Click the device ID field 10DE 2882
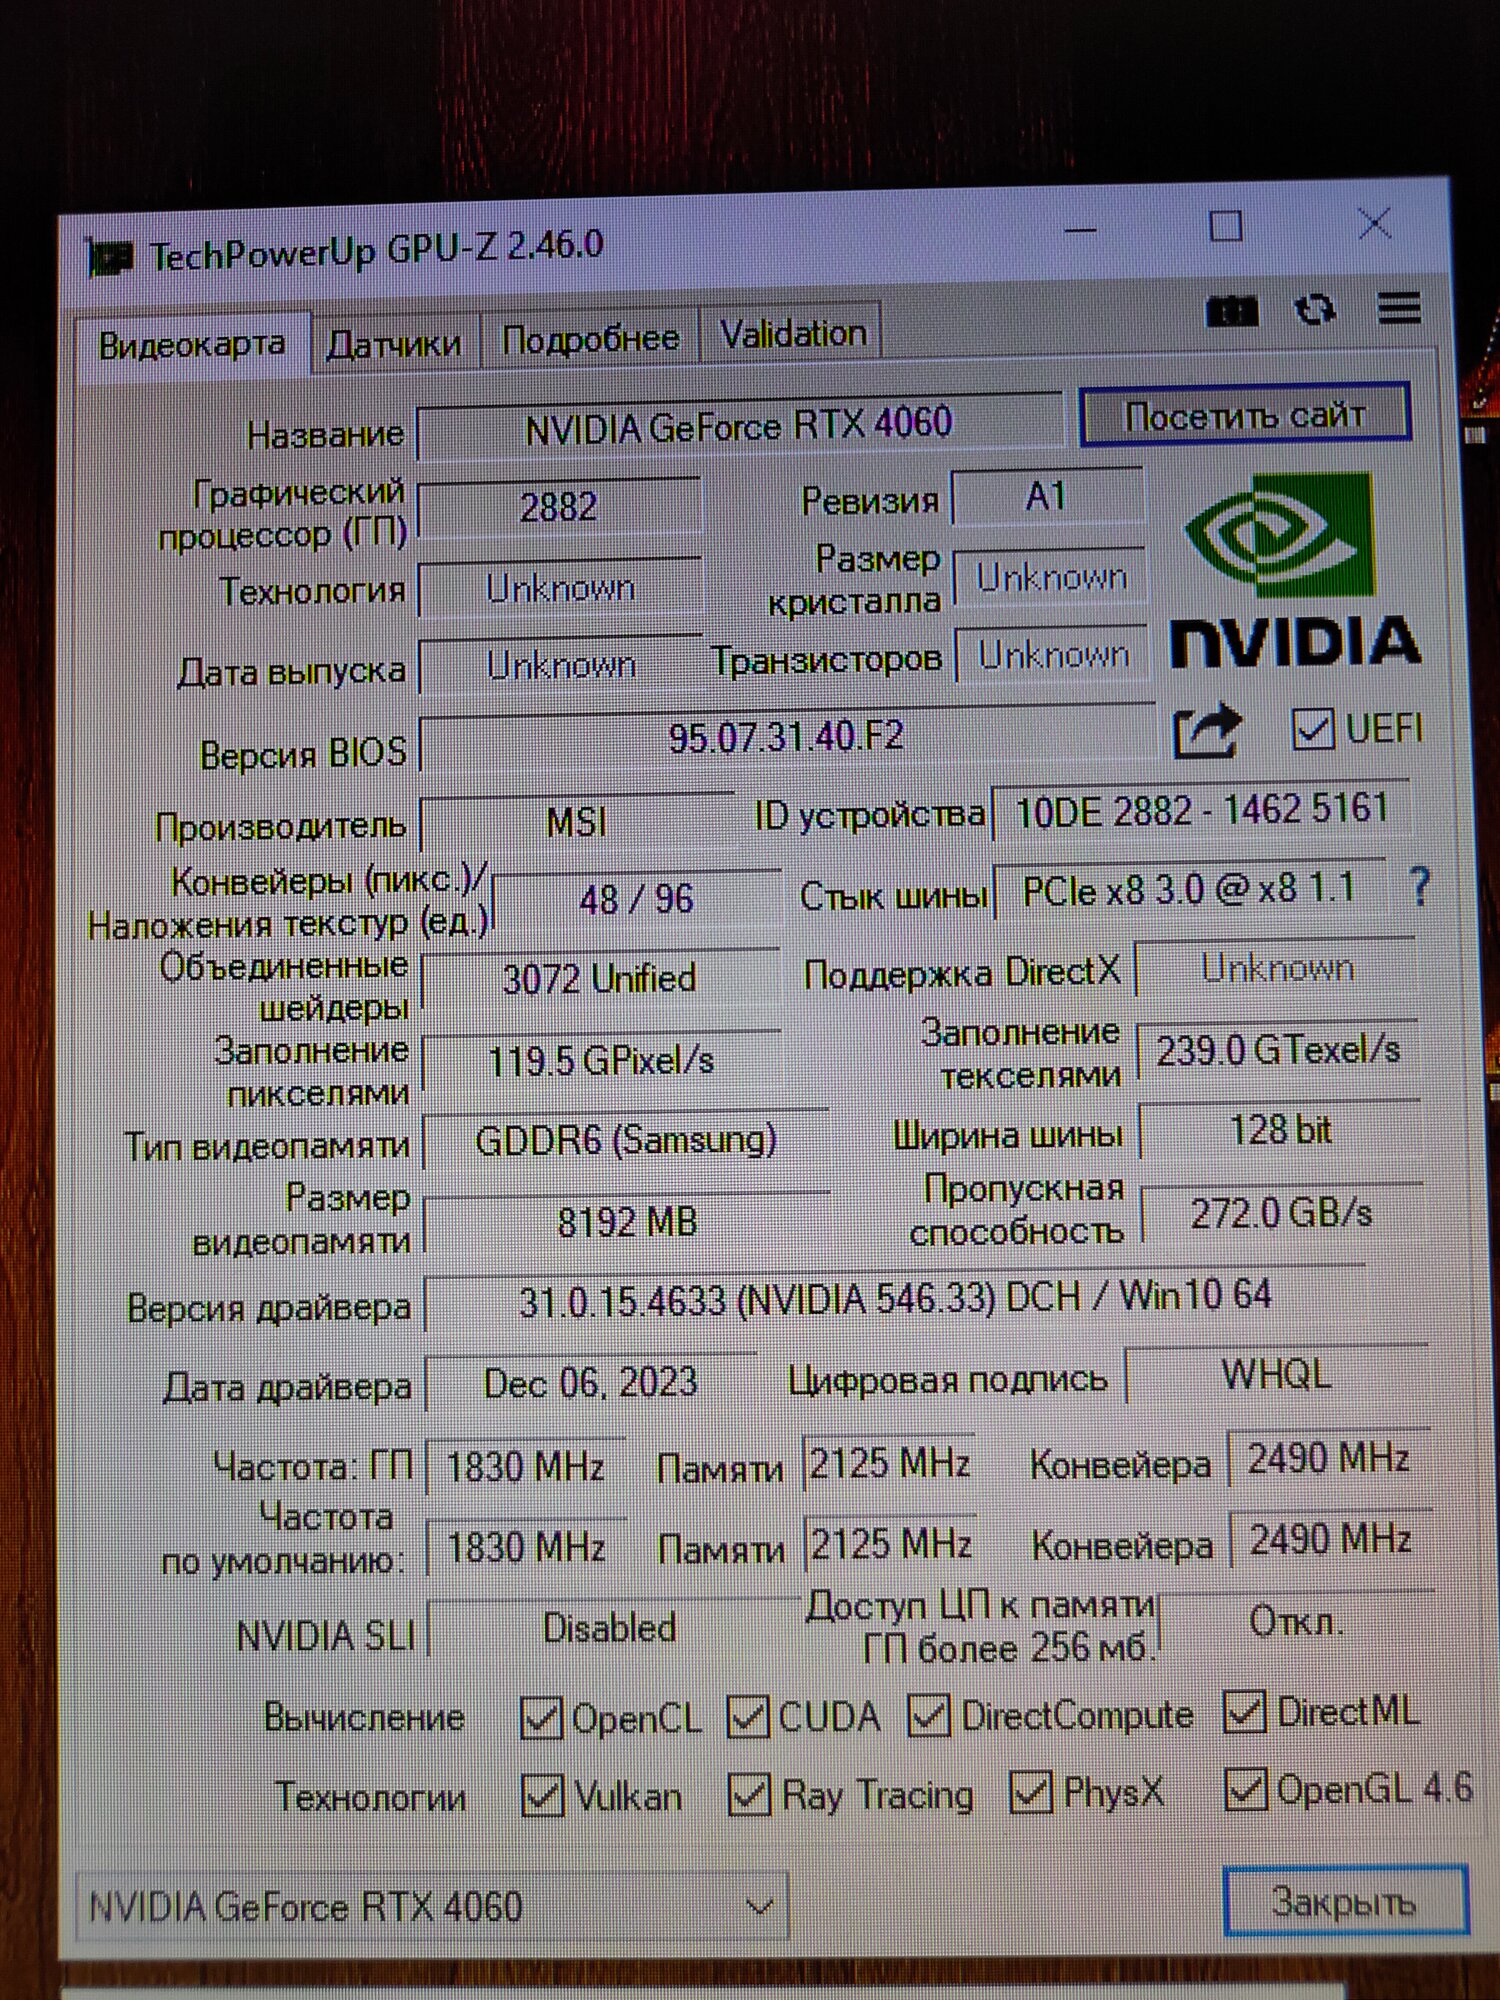The image size is (1500, 2000). (1200, 810)
